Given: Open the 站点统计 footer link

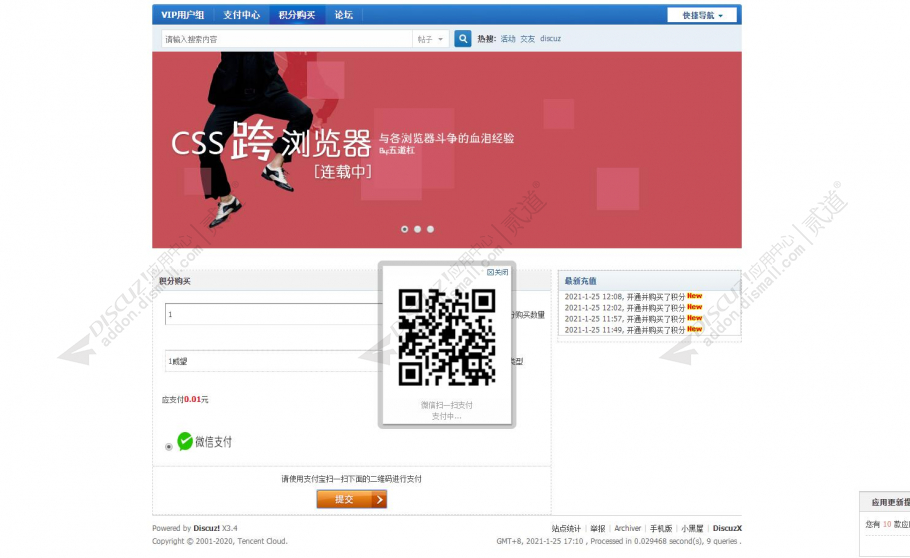Looking at the screenshot, I should point(566,528).
